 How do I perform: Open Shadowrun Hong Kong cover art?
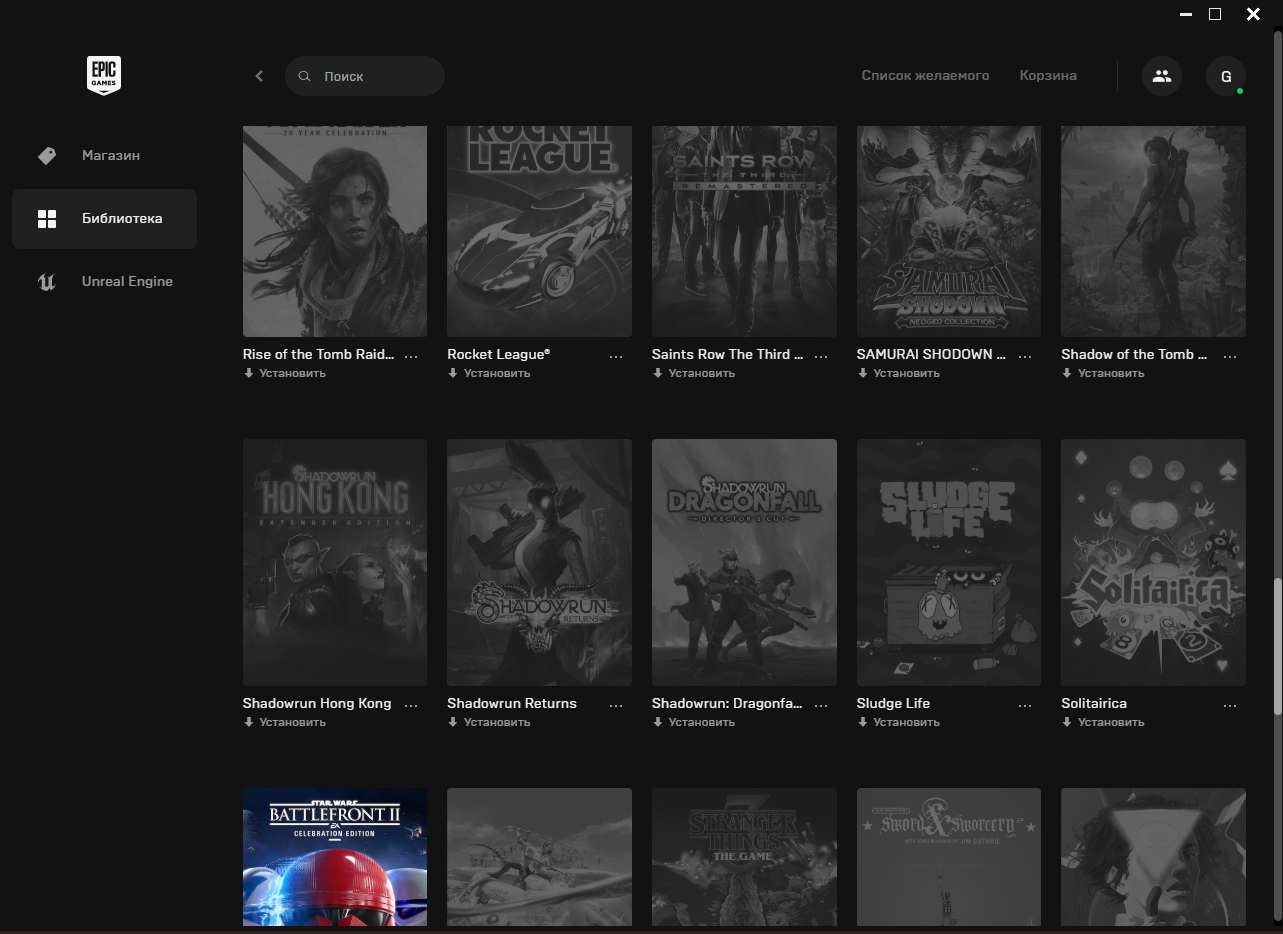335,562
